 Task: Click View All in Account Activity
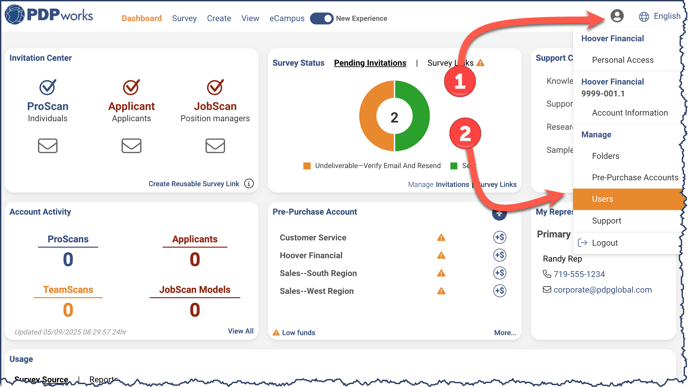[x=240, y=331]
